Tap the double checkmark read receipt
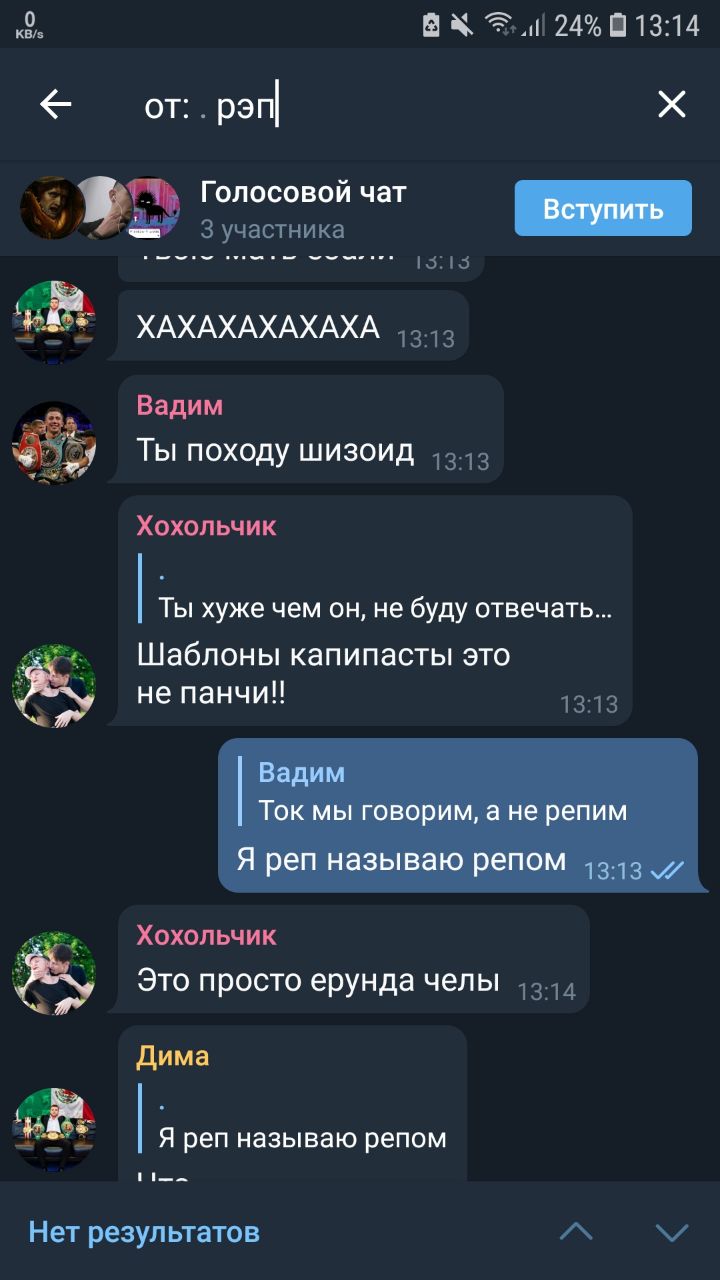The height and width of the screenshot is (1280, 720). point(667,870)
